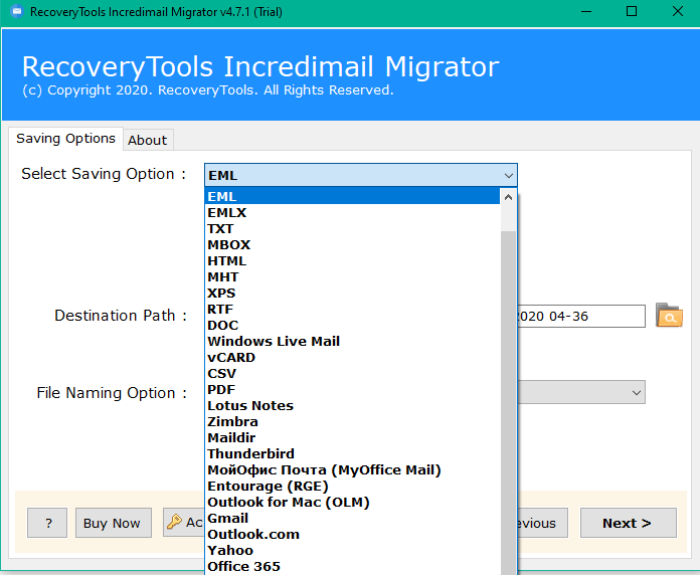Screen dimensions: 700x575
Task: Choose EML in the saving option list
Action: click(352, 196)
